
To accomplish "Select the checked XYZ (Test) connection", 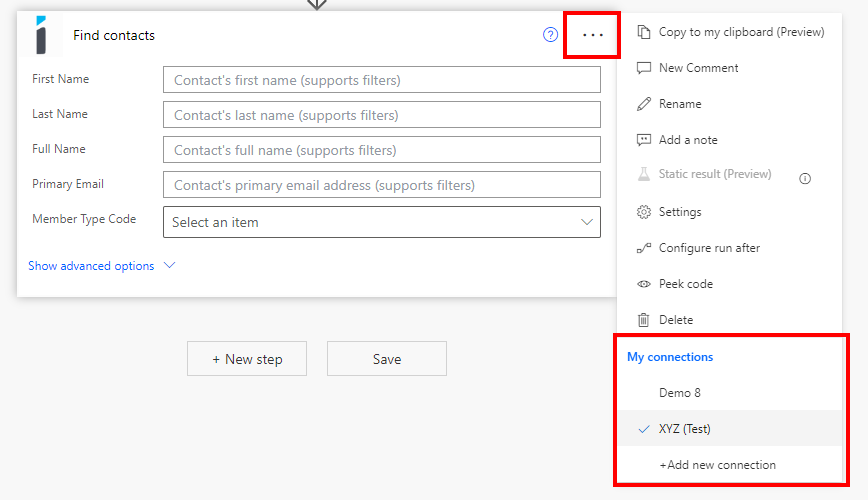I will [685, 429].
